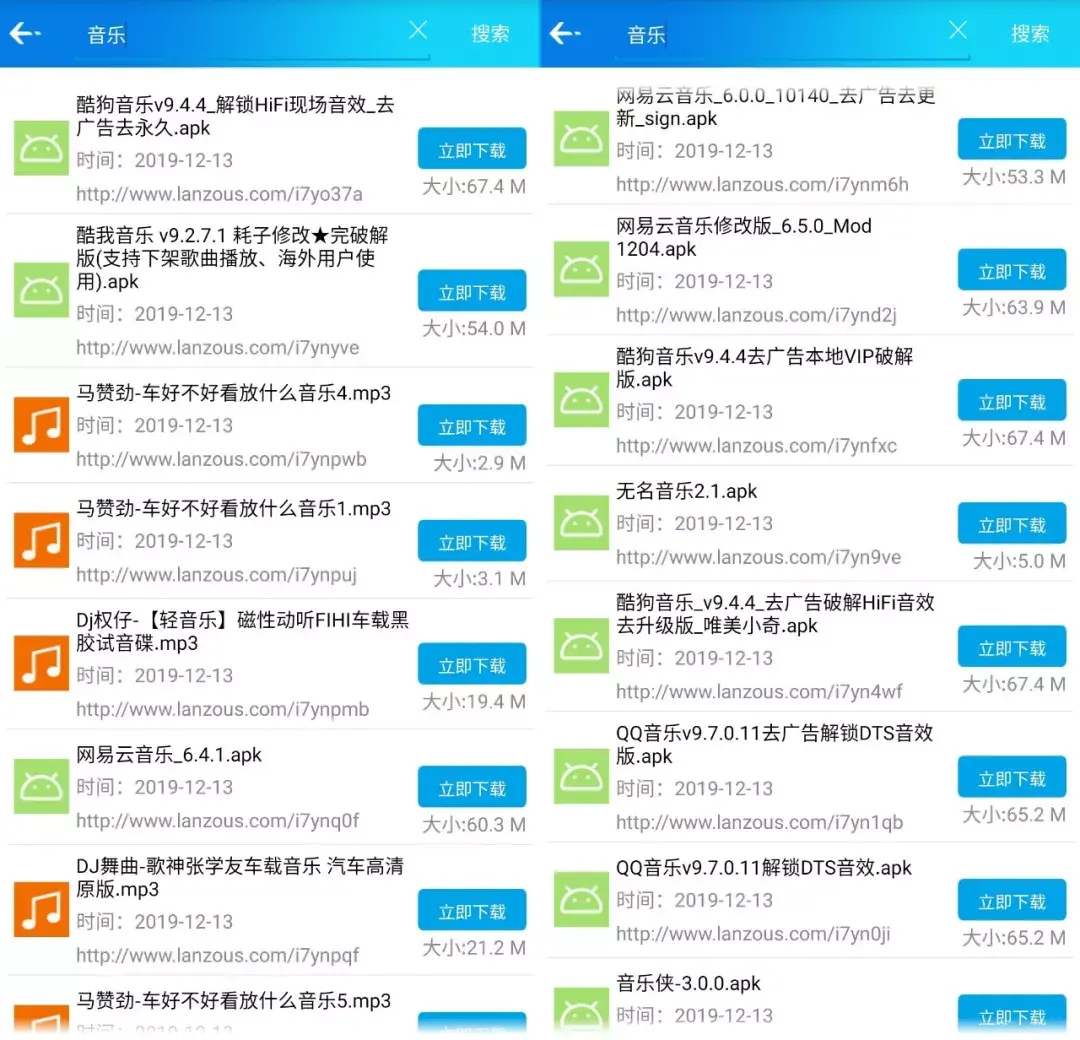
Task: Select size label 大小:19.4 M
Action: tap(474, 702)
